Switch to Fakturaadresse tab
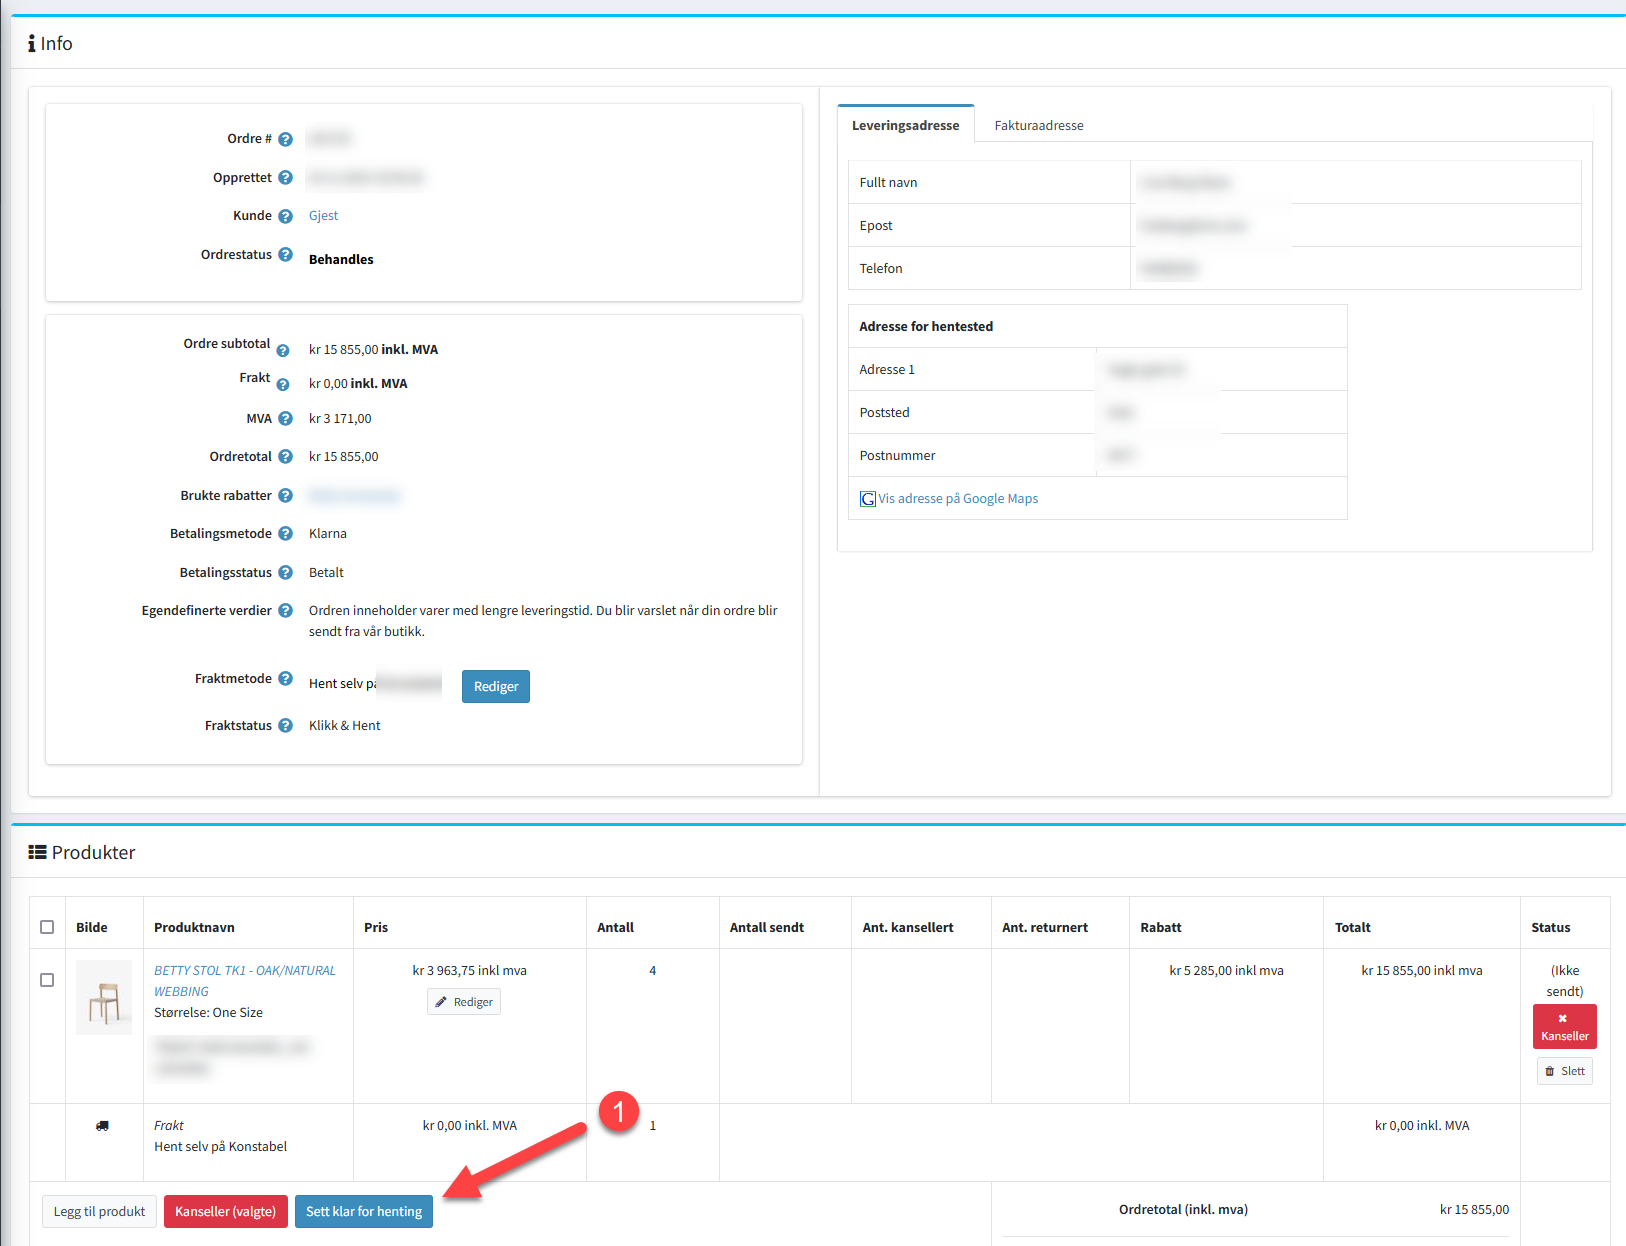The image size is (1626, 1246). coord(1038,126)
